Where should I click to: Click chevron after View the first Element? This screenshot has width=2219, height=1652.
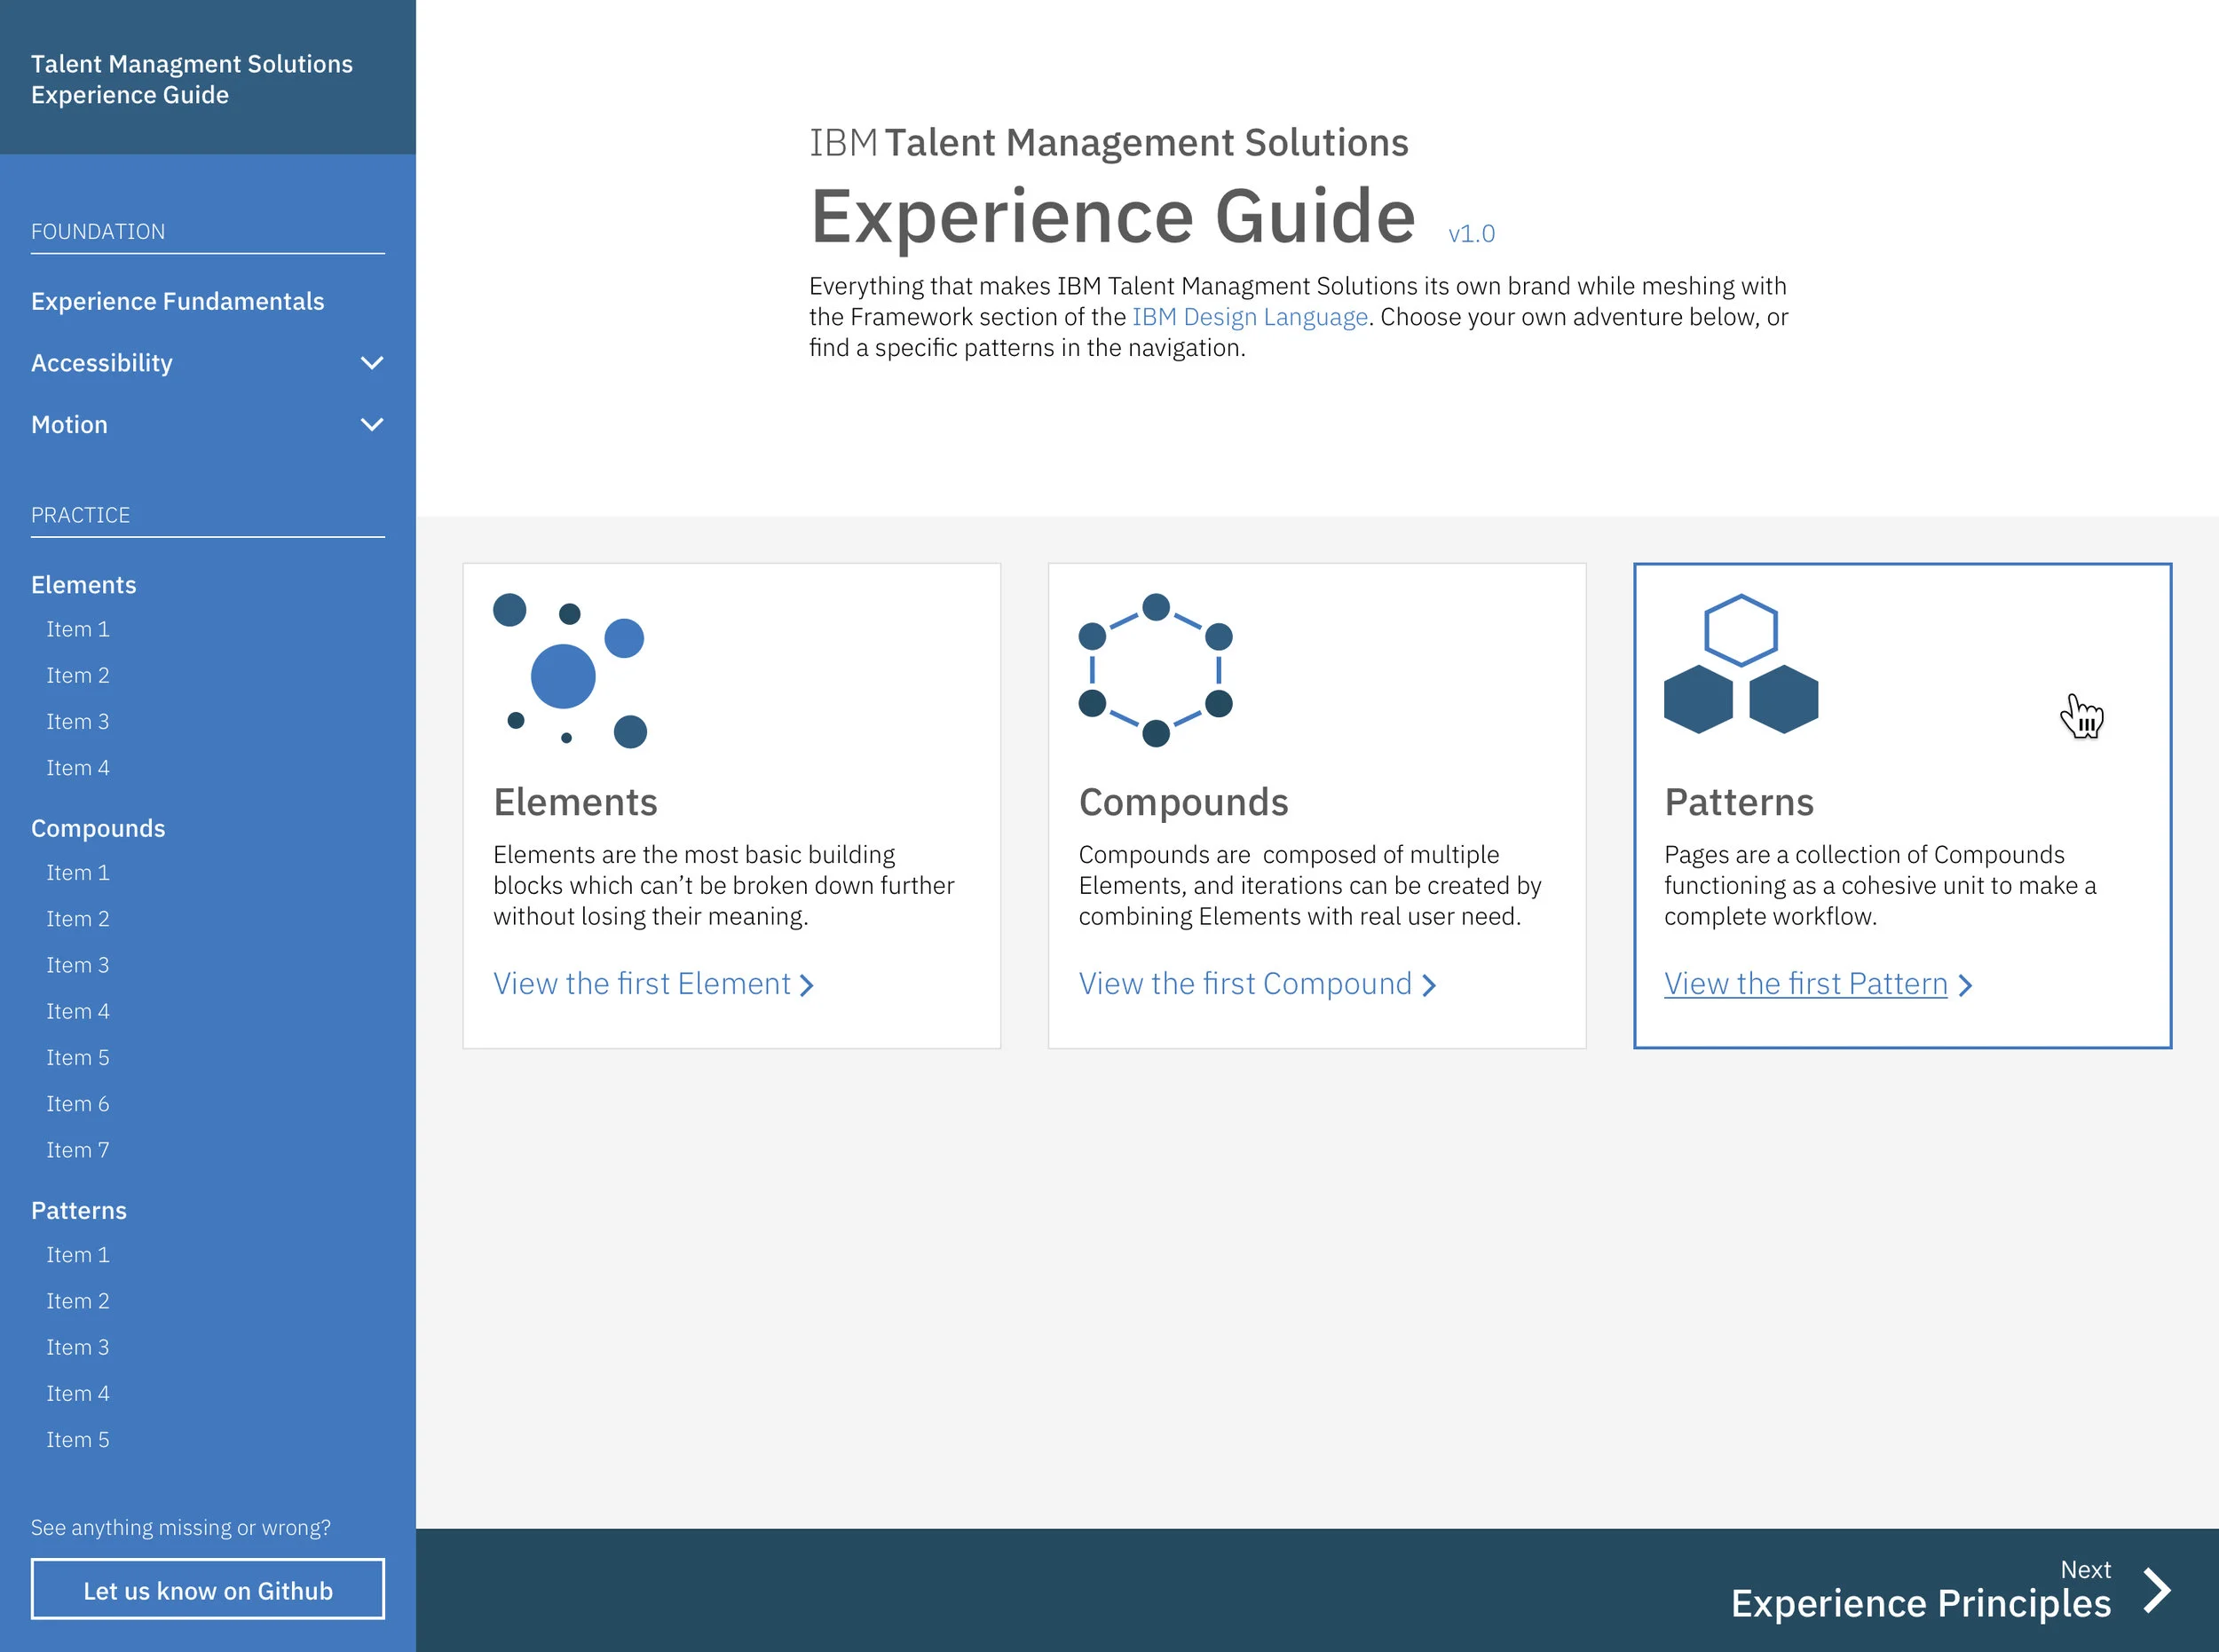pyautogui.click(x=807, y=986)
